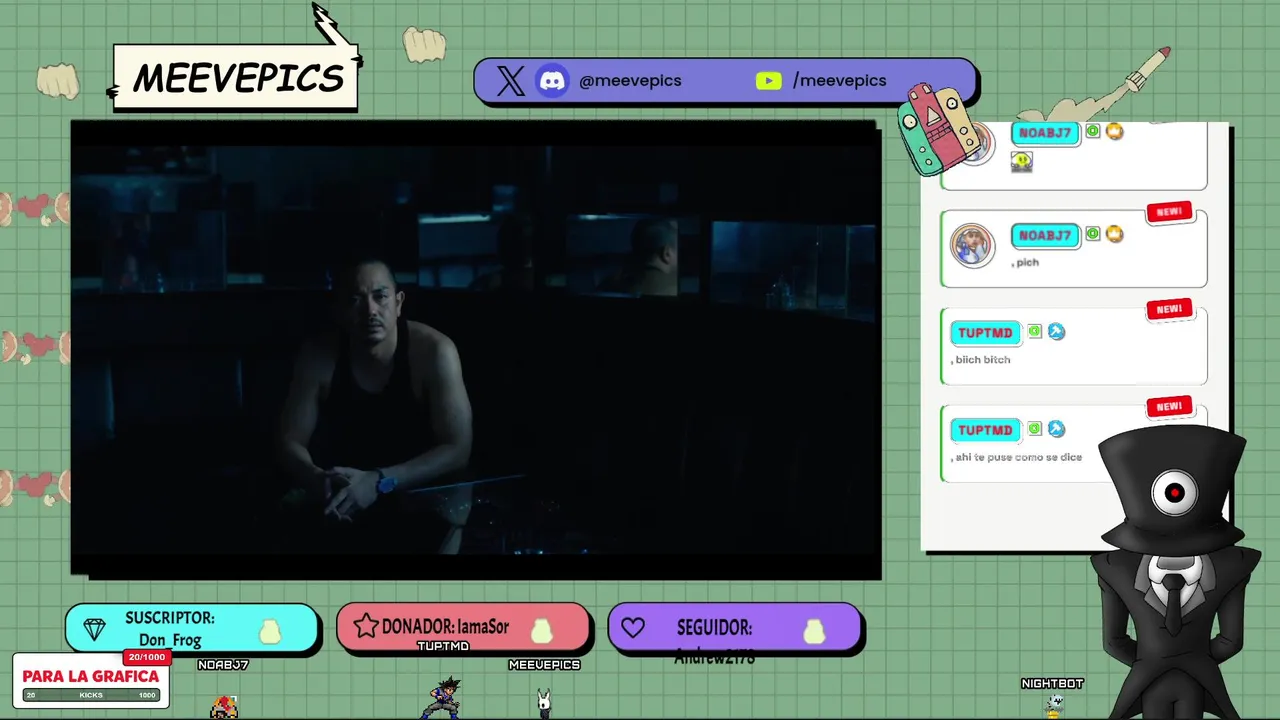Click the 'PARA LA GRAFICA' goal title
Viewport: 1280px width, 720px height.
(x=91, y=677)
